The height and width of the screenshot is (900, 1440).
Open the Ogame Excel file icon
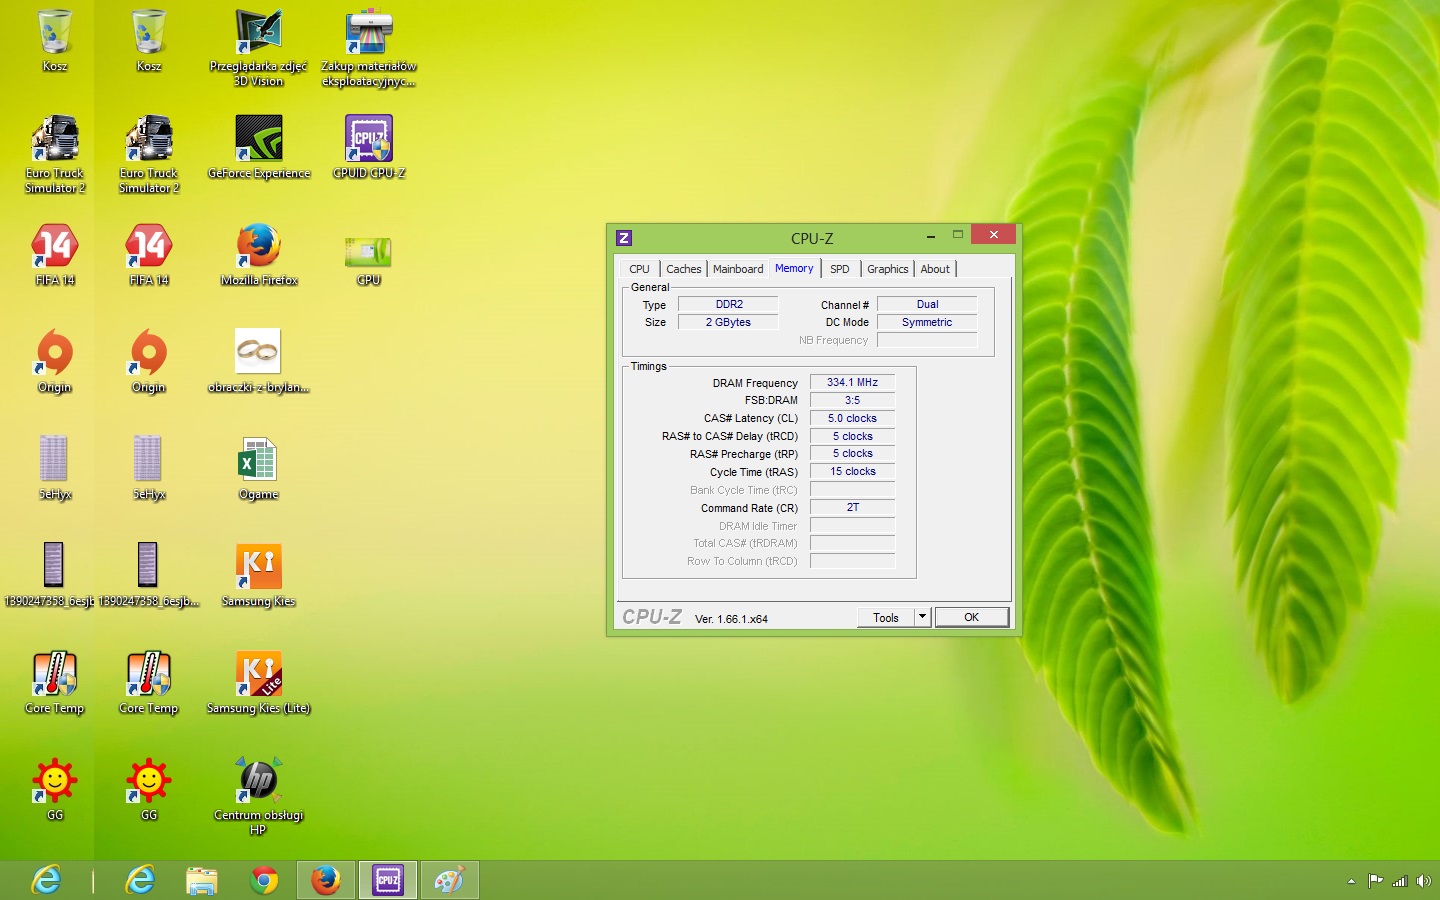tap(258, 461)
